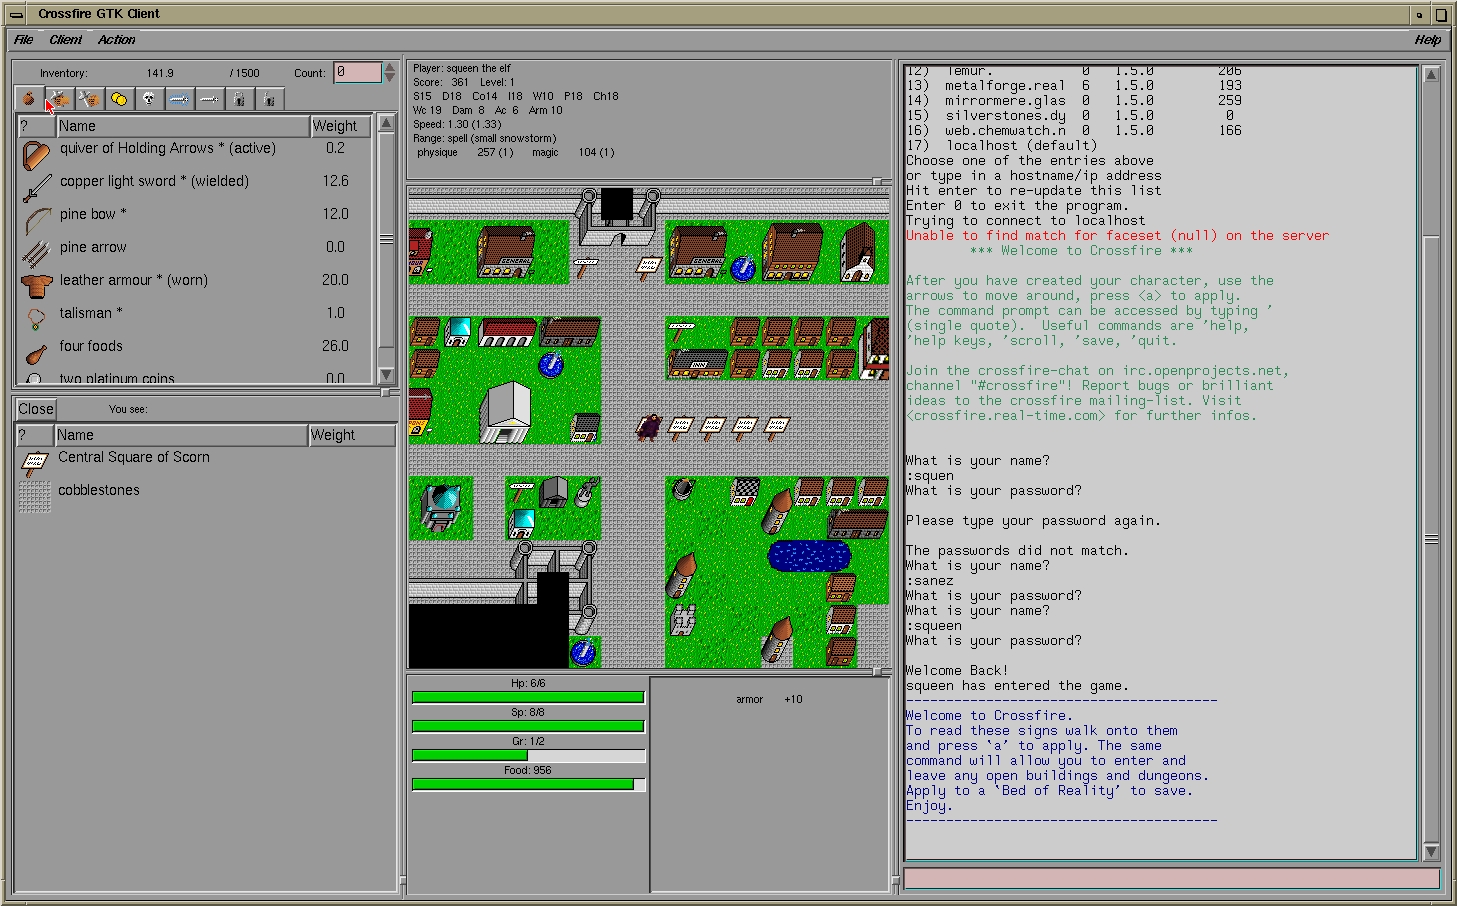Image resolution: width=1457 pixels, height=906 pixels.
Task: Select 'cobblestones' in the look list
Action: [99, 490]
